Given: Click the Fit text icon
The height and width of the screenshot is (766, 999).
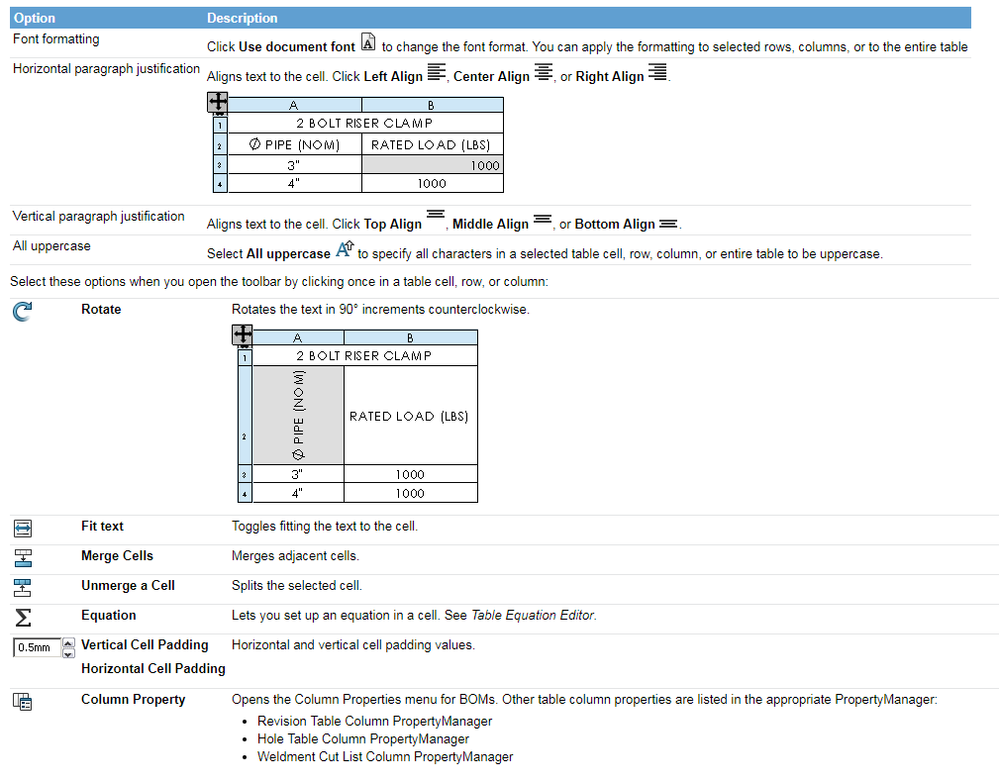Looking at the screenshot, I should (23, 528).
